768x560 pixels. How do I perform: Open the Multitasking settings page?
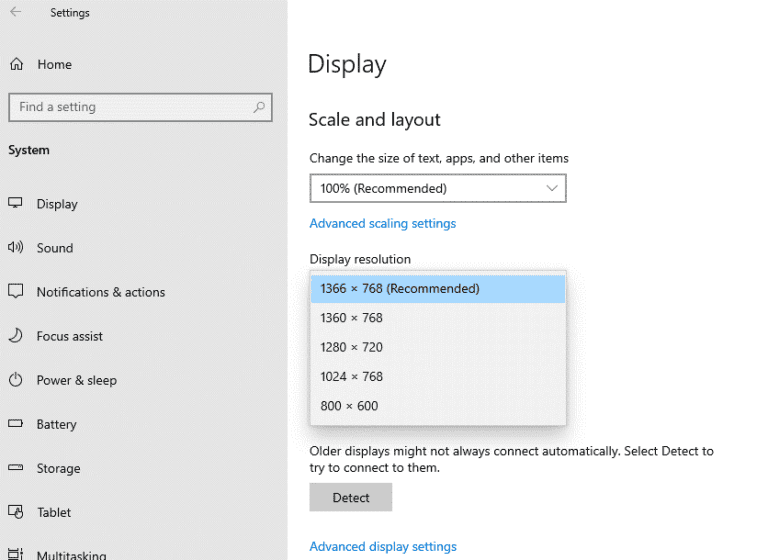tap(71, 553)
